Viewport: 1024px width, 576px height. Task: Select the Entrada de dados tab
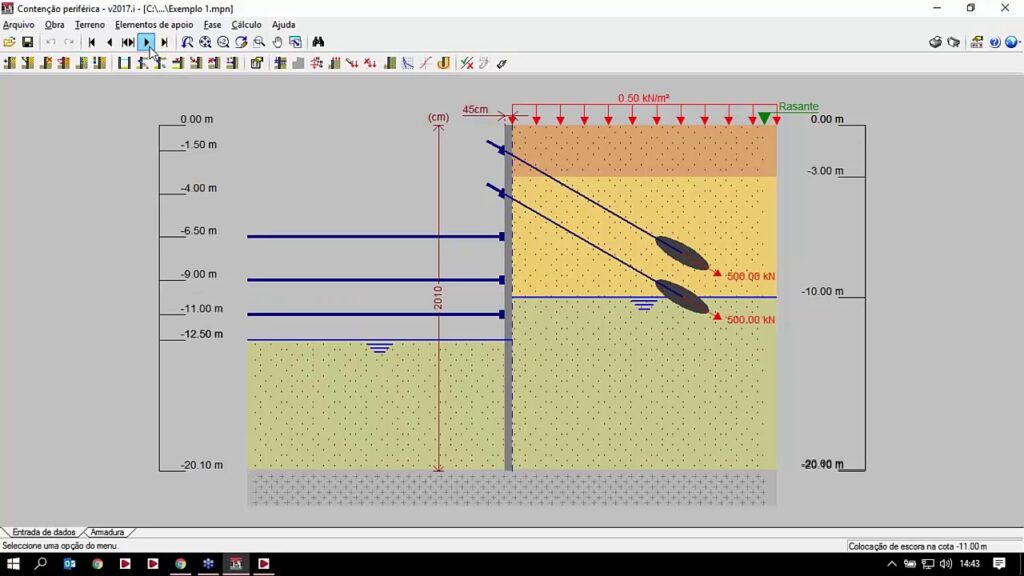pos(43,532)
